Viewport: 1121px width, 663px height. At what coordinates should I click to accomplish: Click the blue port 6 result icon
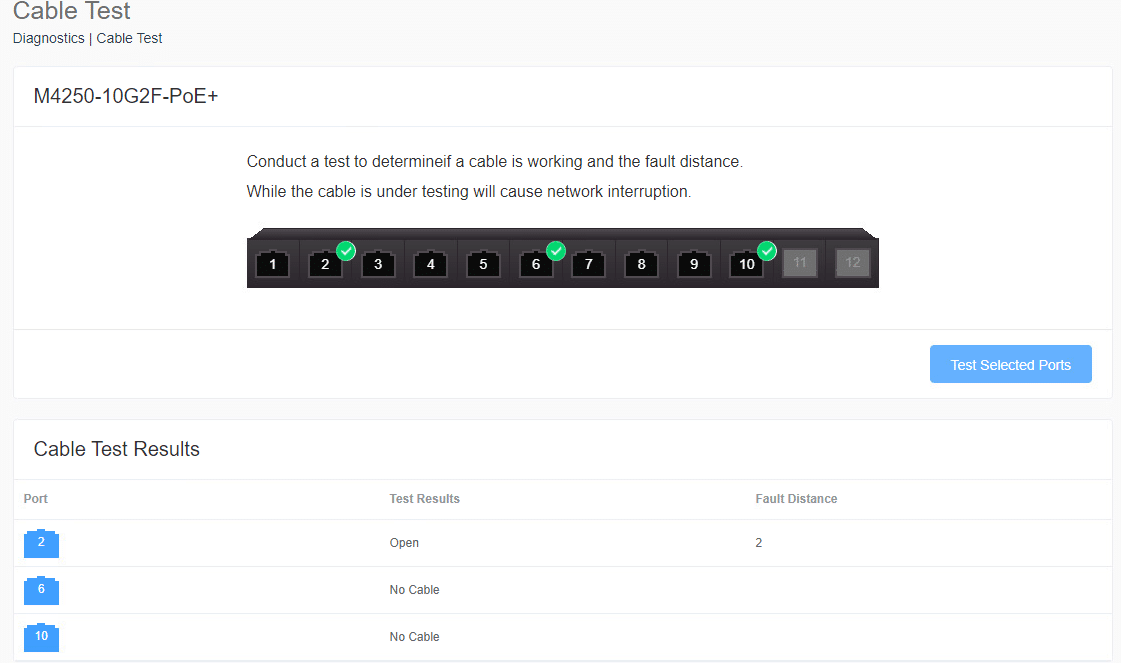[41, 590]
